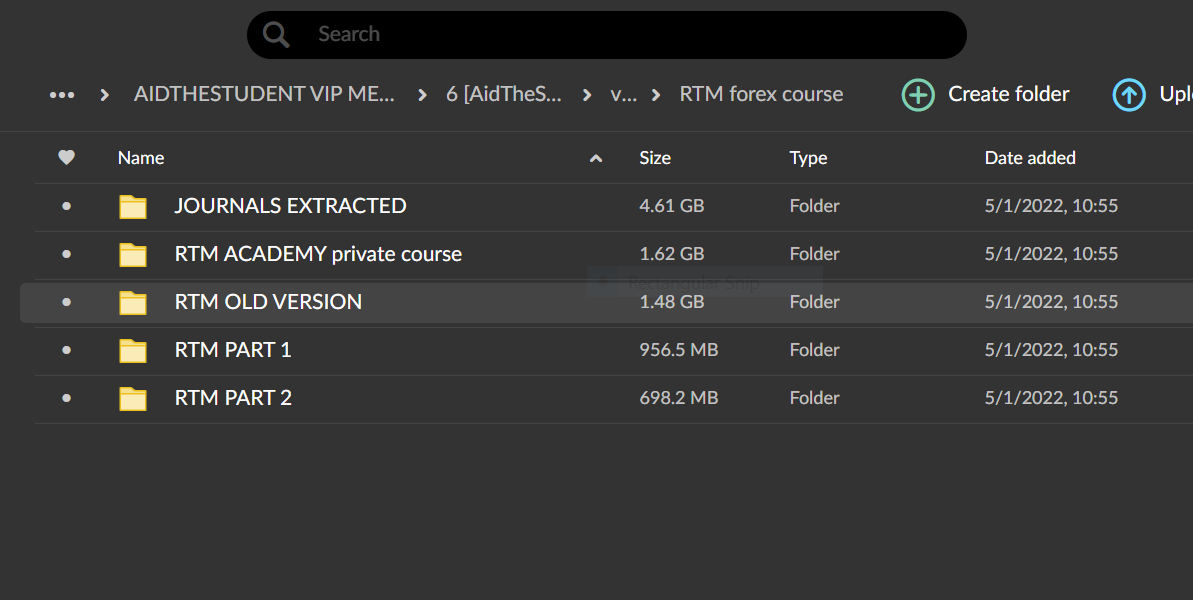The height and width of the screenshot is (600, 1193).
Task: Click the magnifying glass search icon
Action: click(276, 35)
